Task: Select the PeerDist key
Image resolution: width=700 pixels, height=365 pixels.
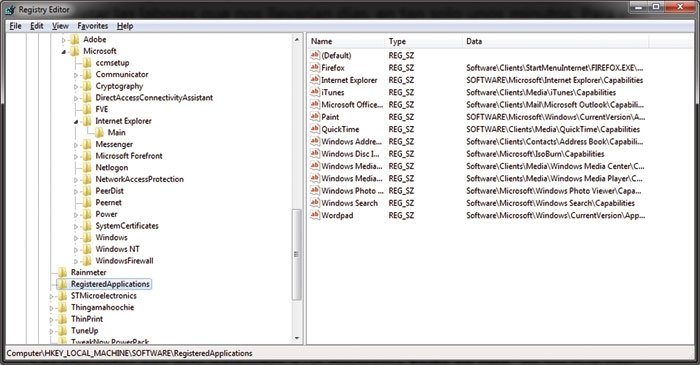Action: pyautogui.click(x=109, y=191)
